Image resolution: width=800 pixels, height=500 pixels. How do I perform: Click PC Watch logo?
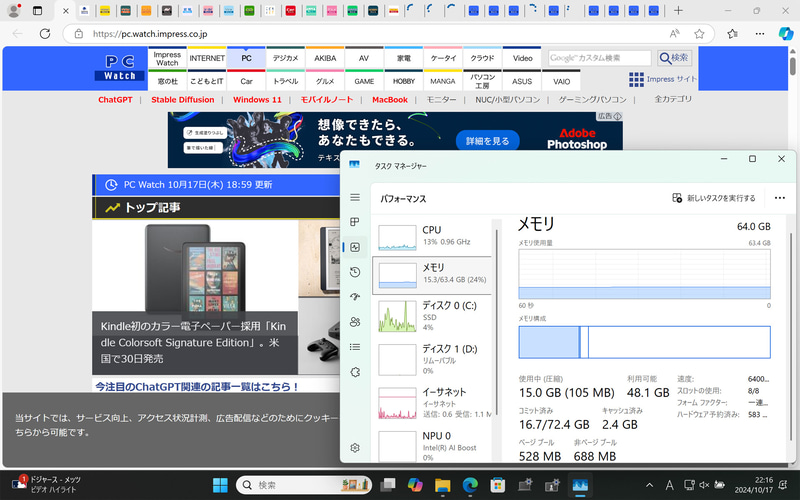point(120,68)
